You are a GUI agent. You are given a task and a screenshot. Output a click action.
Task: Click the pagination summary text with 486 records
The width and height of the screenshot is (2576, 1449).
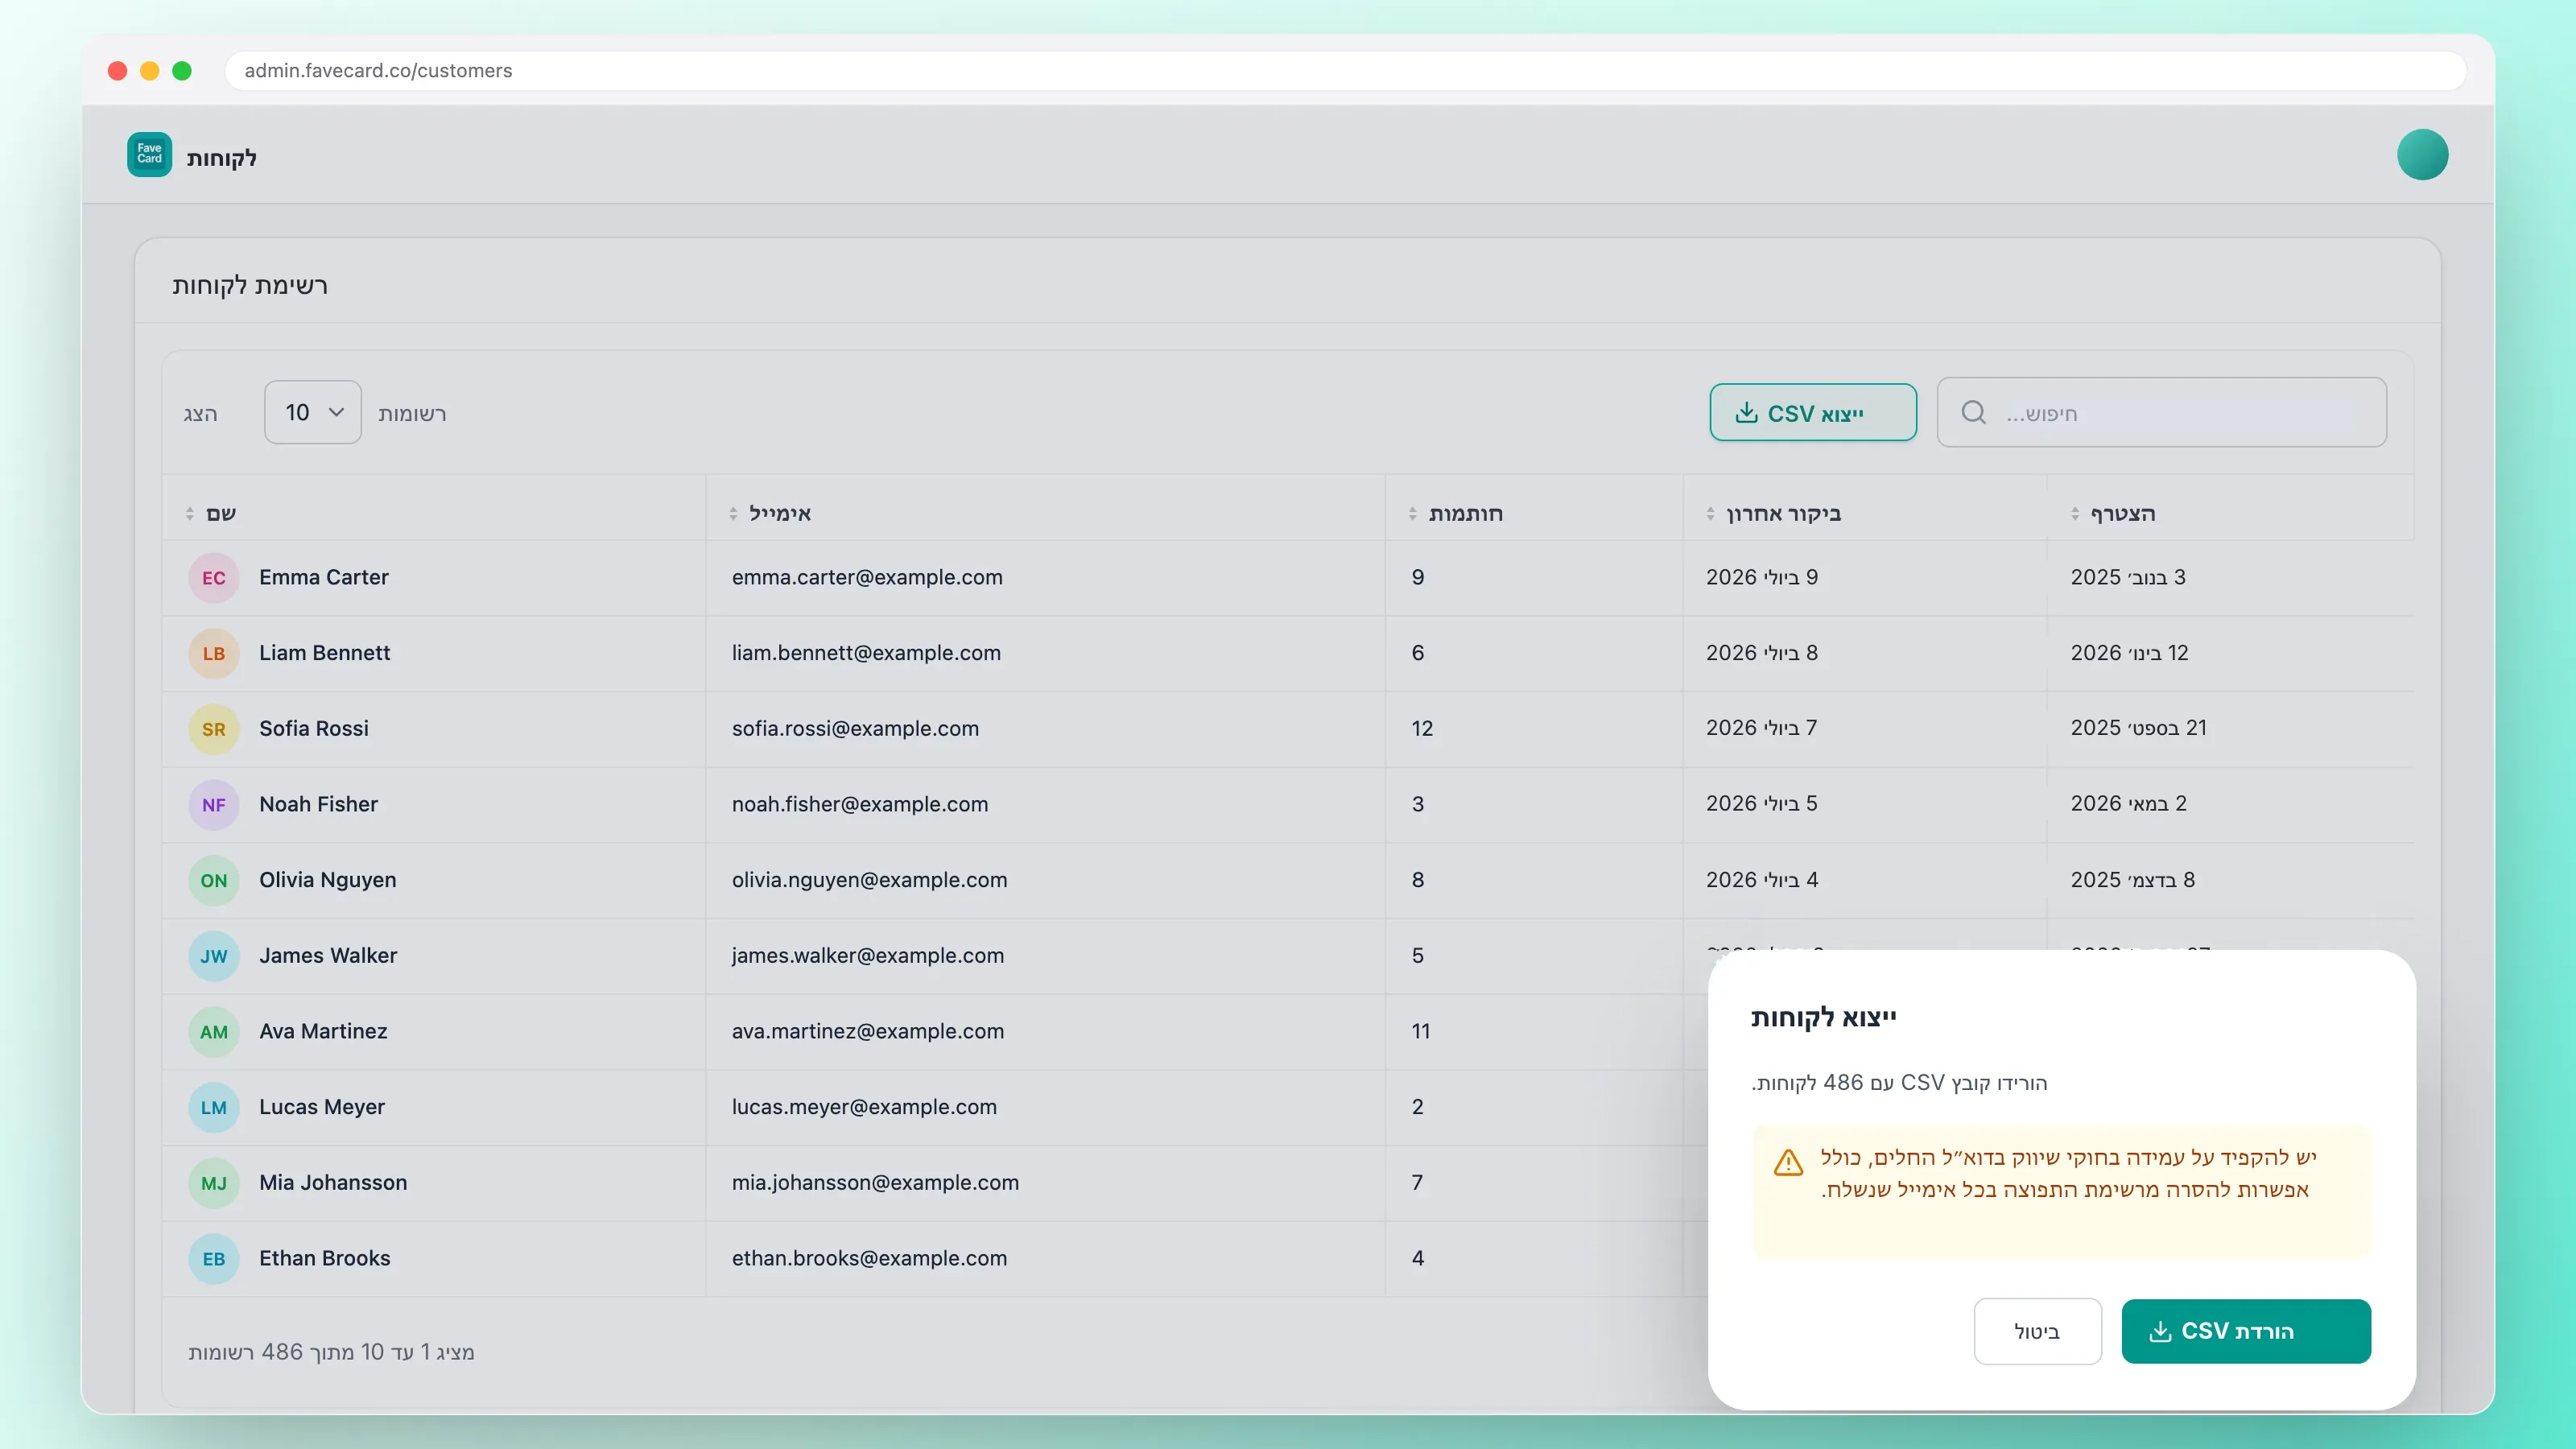(x=331, y=1352)
